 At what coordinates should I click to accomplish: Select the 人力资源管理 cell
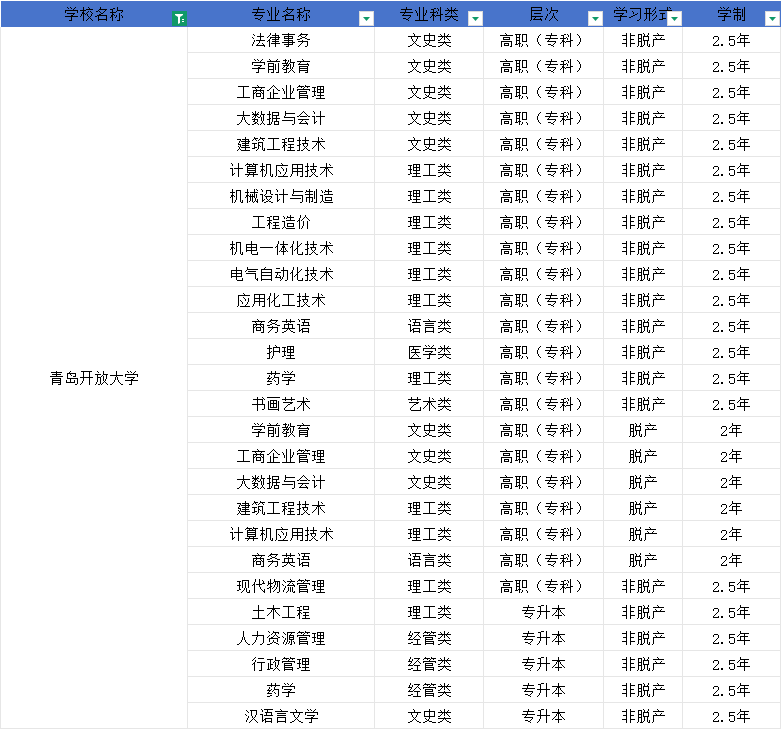click(281, 638)
